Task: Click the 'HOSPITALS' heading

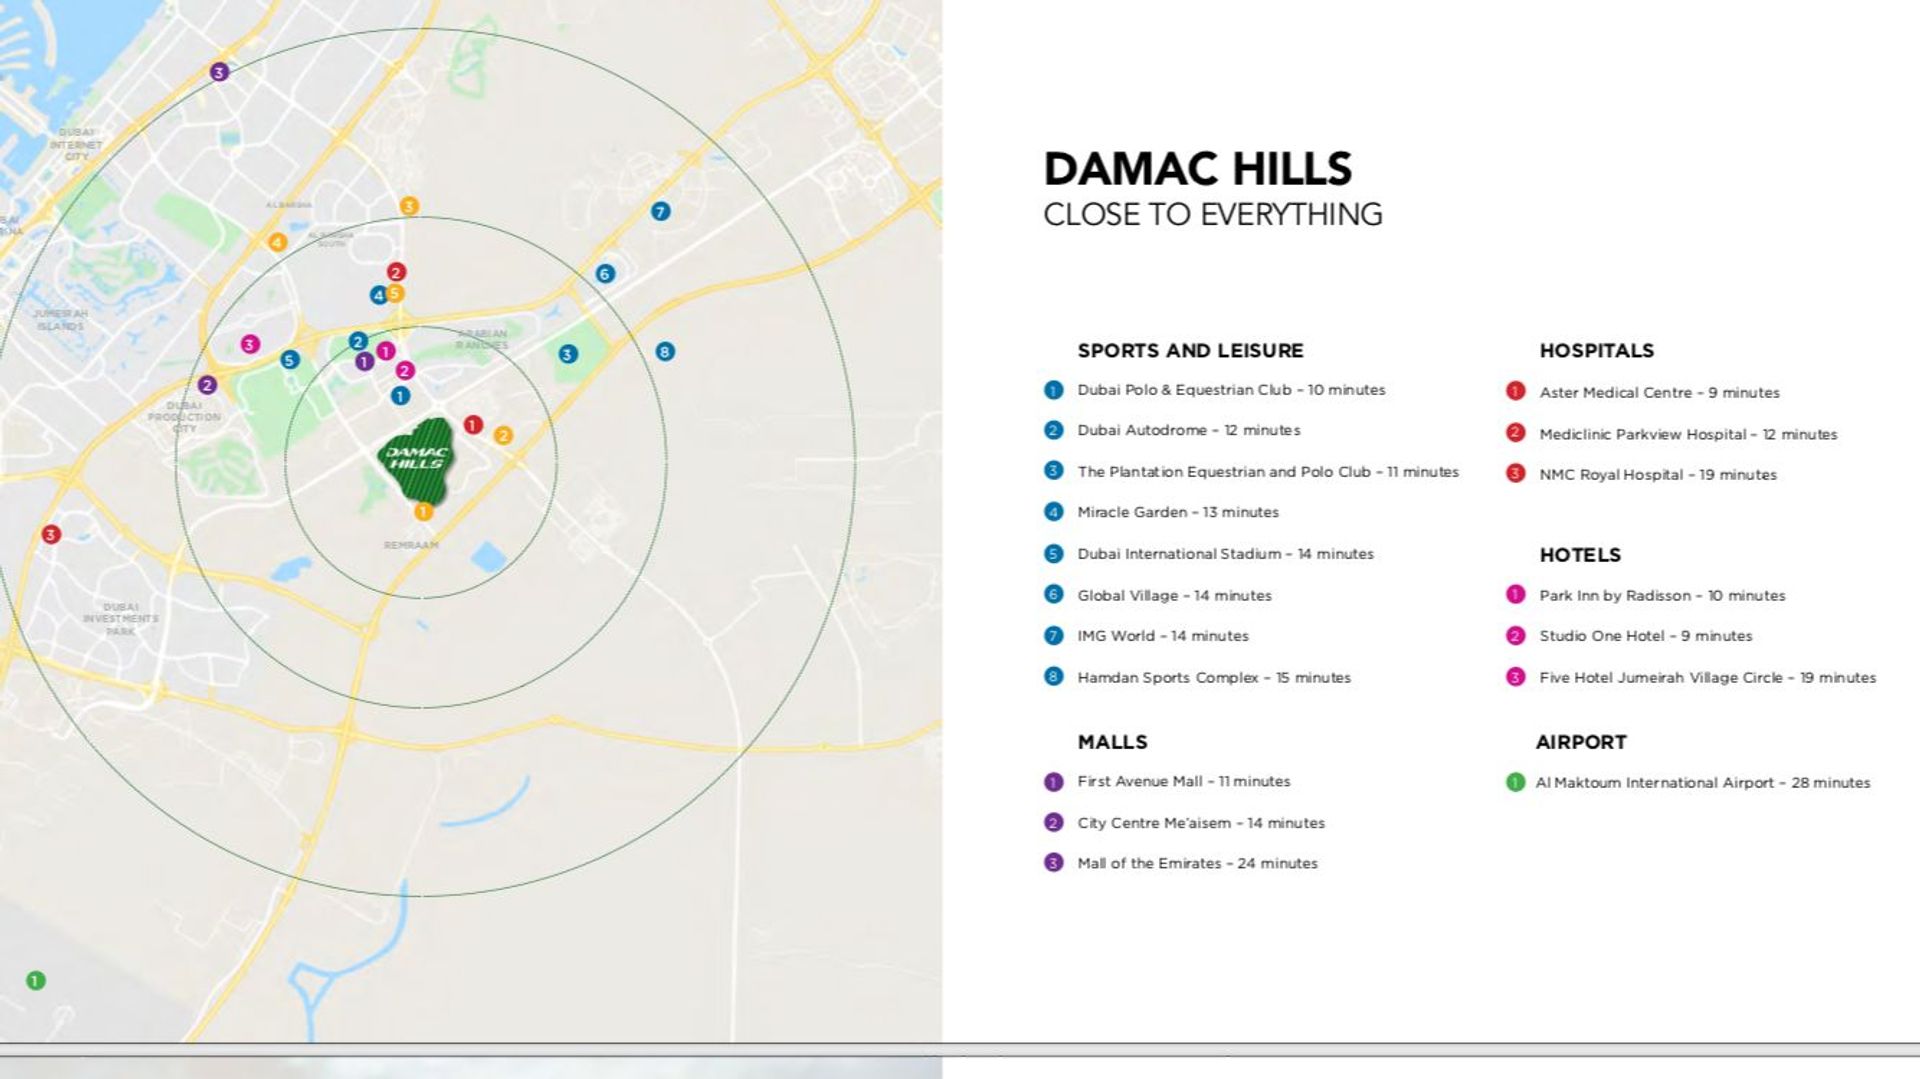Action: click(x=1596, y=351)
